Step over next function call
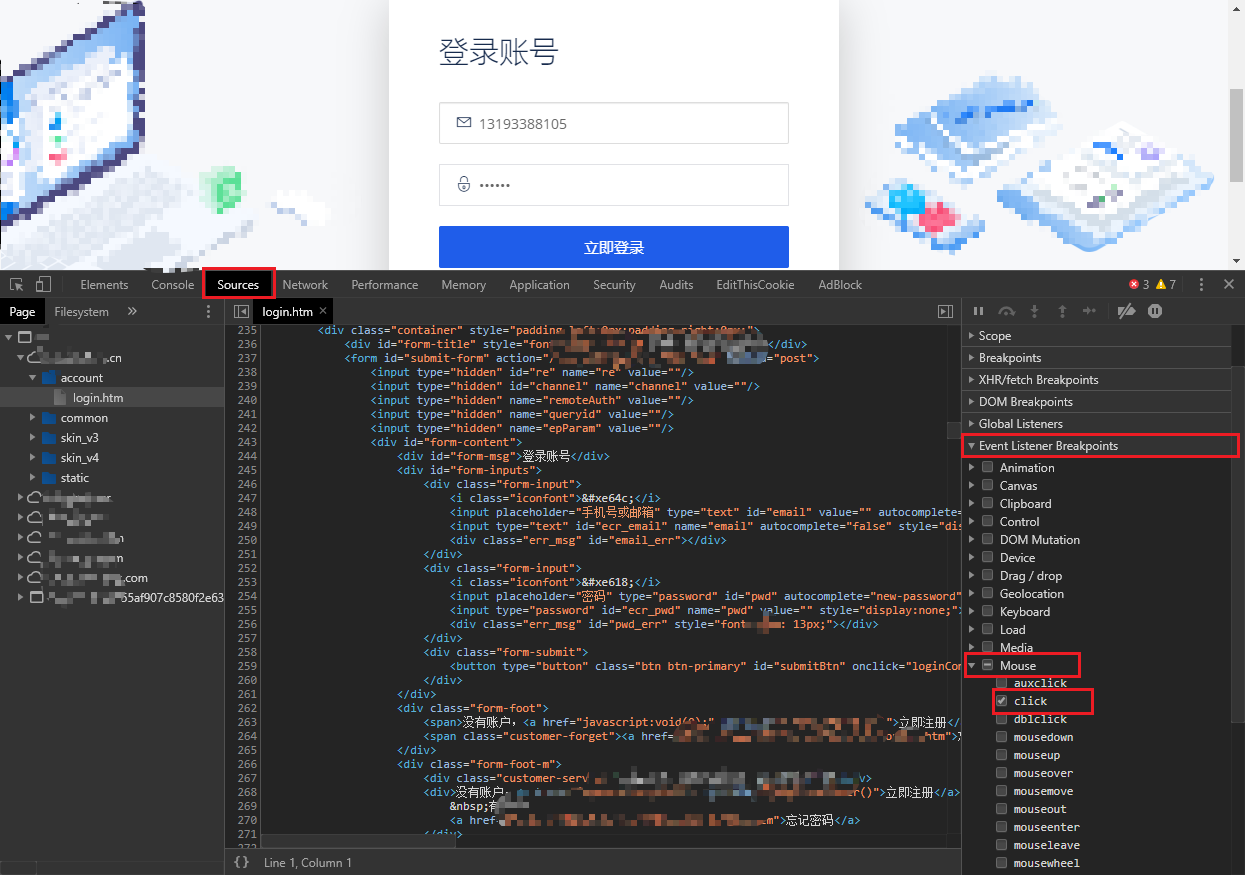Viewport: 1245px width, 875px height. click(1007, 312)
